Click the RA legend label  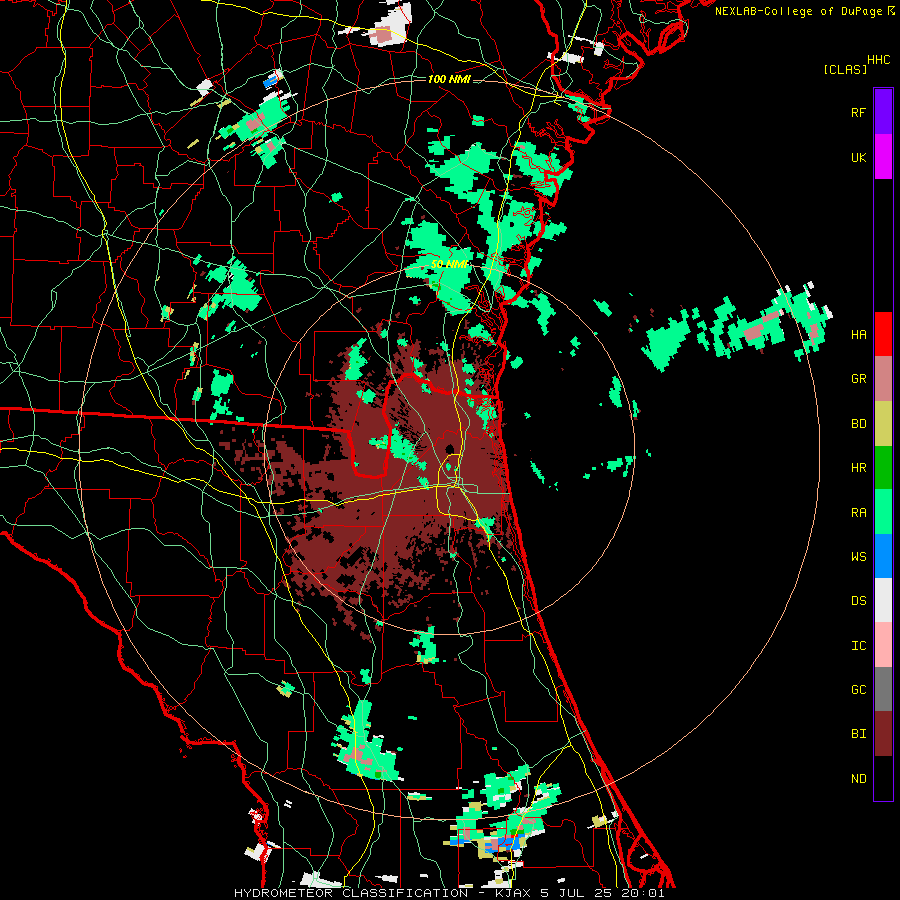pos(858,513)
